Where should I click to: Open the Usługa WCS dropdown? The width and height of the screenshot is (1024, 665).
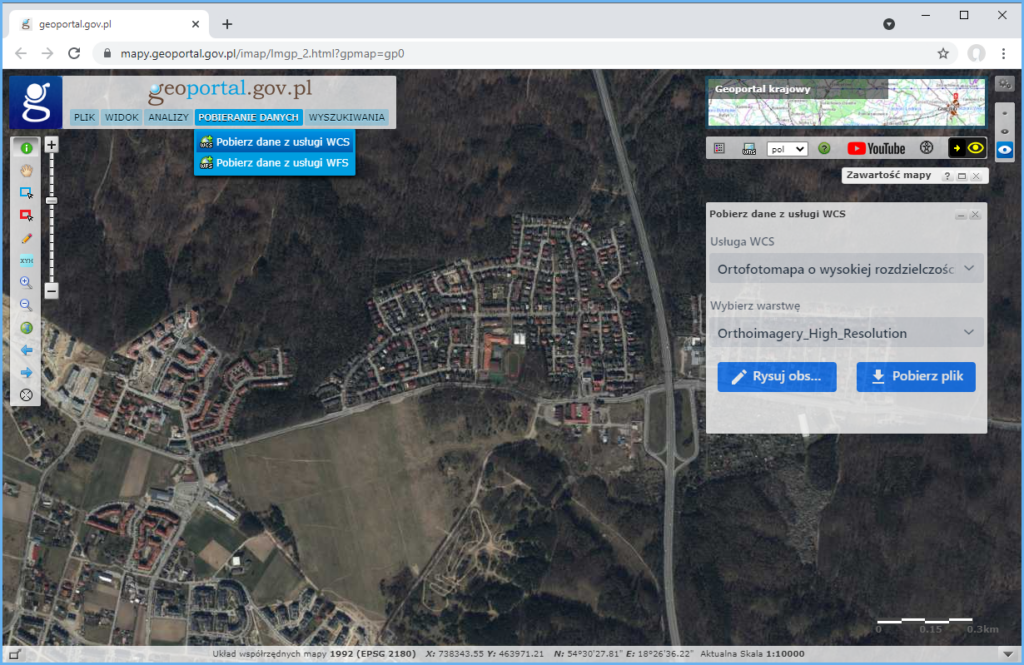click(x=846, y=268)
